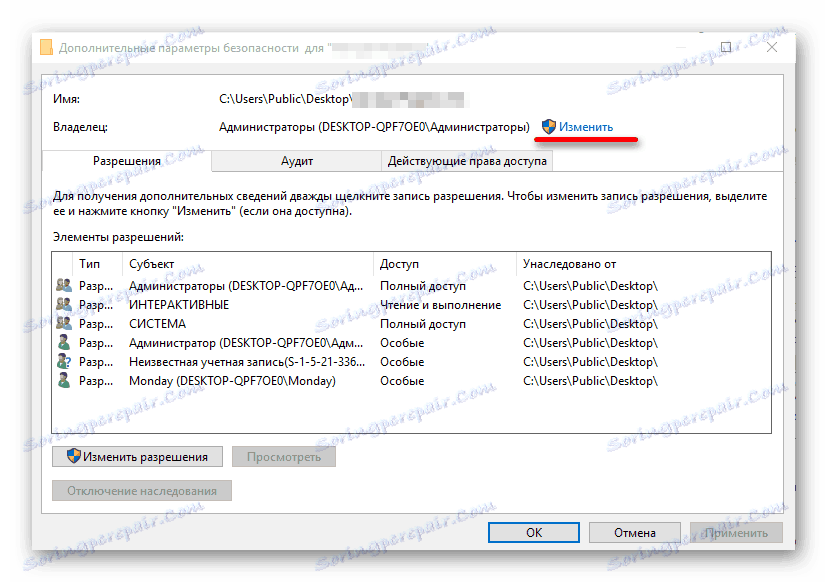Click Особые in the Администратор row
The image size is (828, 582).
point(402,343)
